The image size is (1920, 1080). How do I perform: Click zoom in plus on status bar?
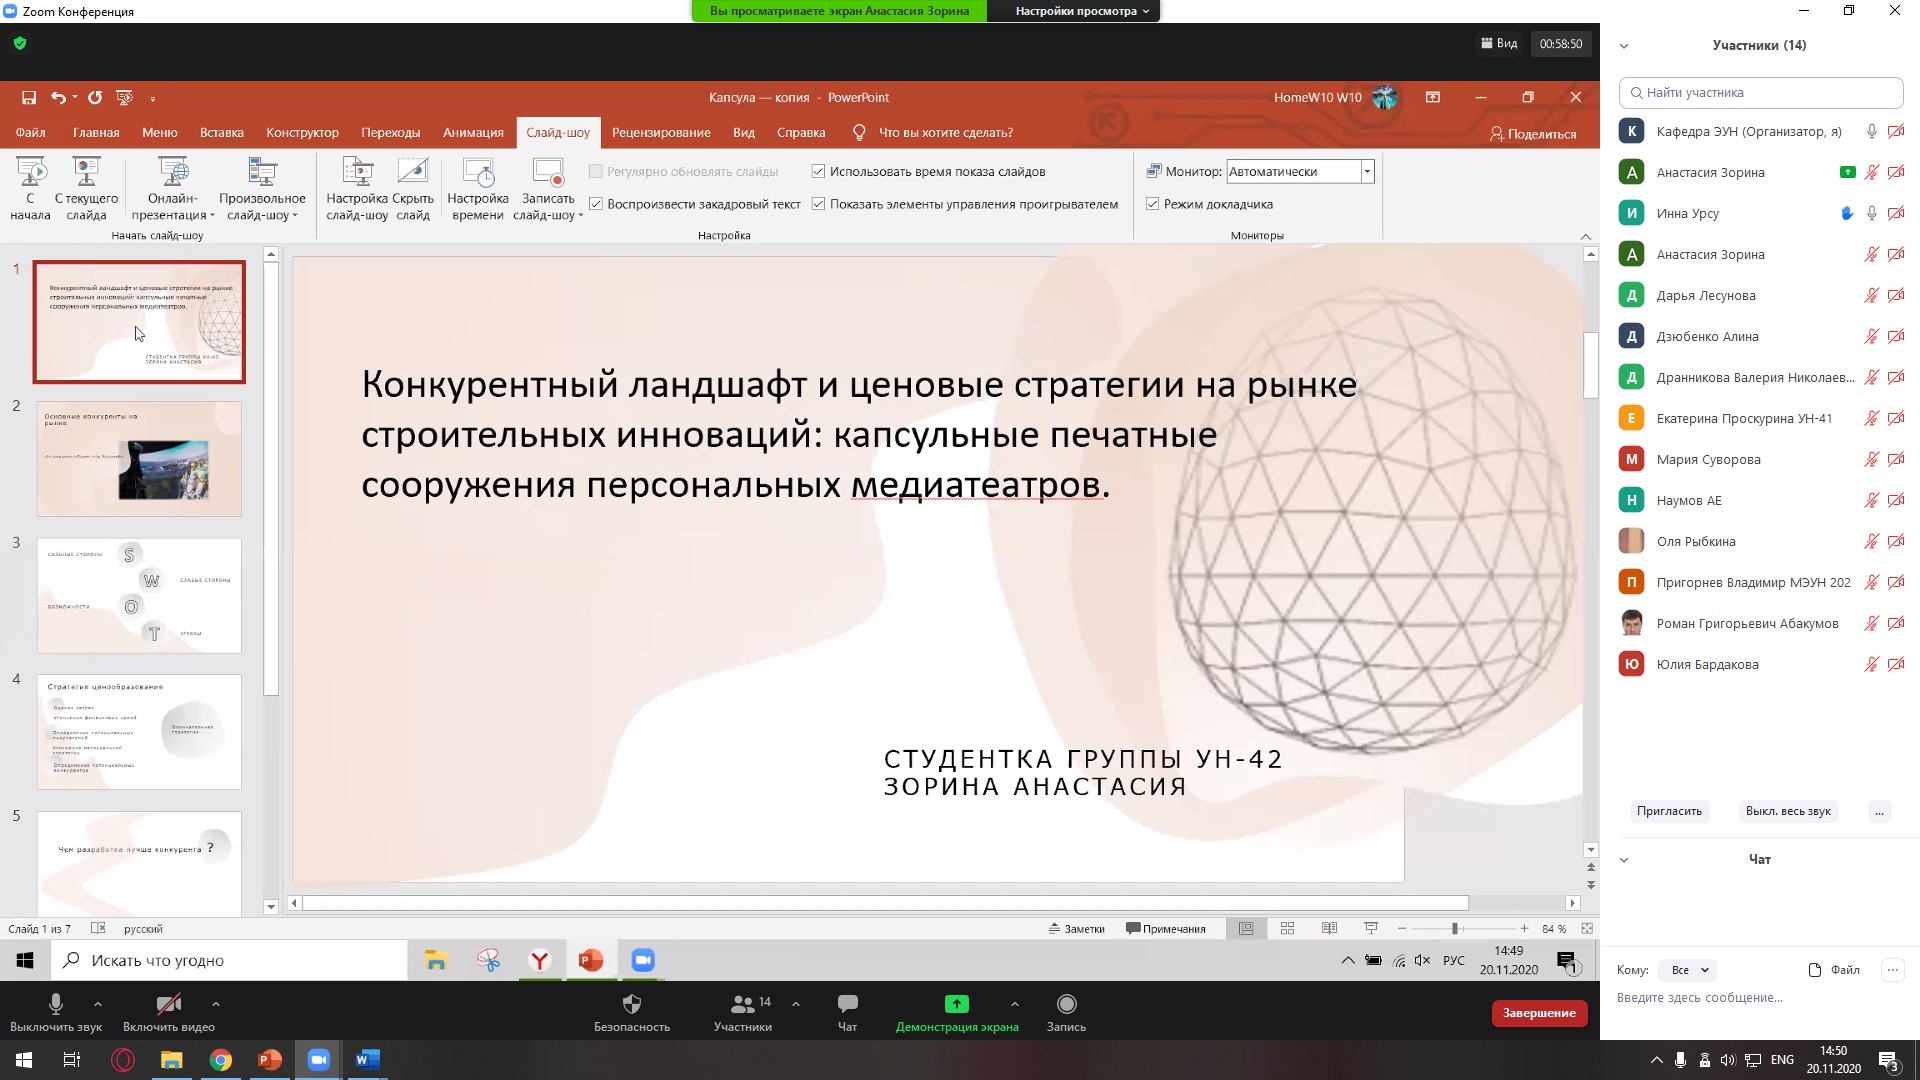1524,929
